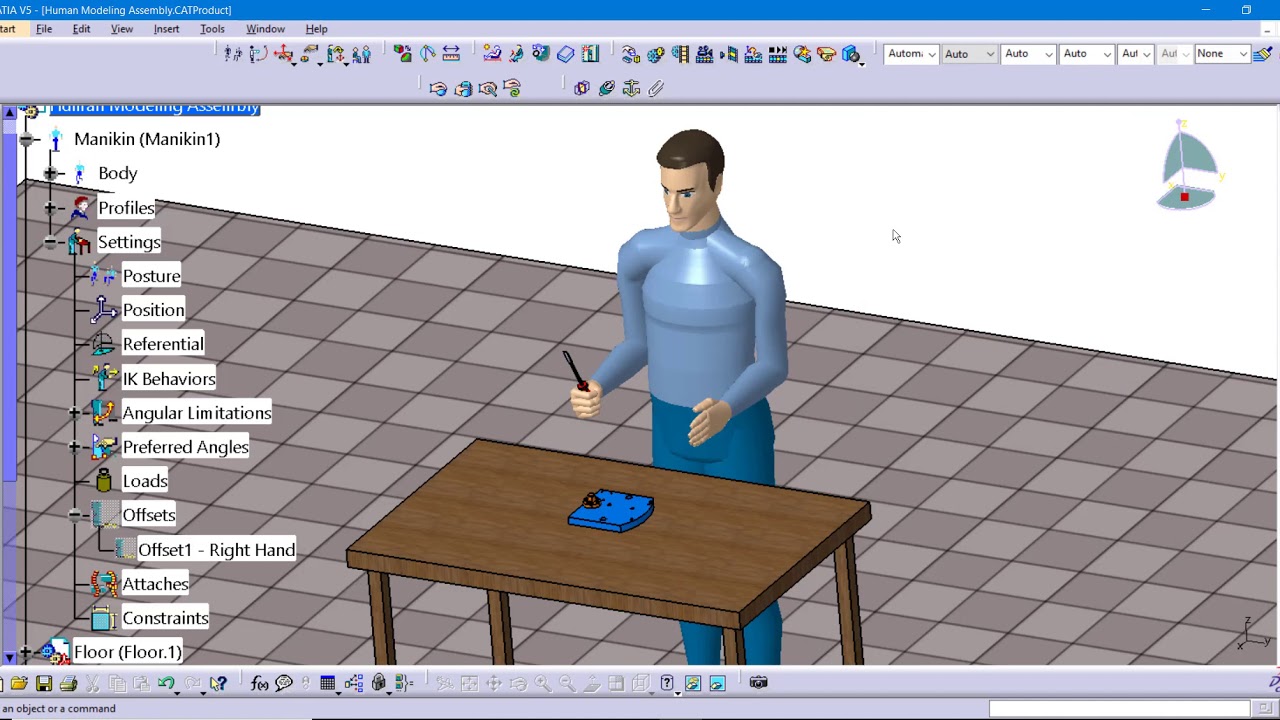Click the Open folder icon
The width and height of the screenshot is (1280, 720).
click(18, 683)
